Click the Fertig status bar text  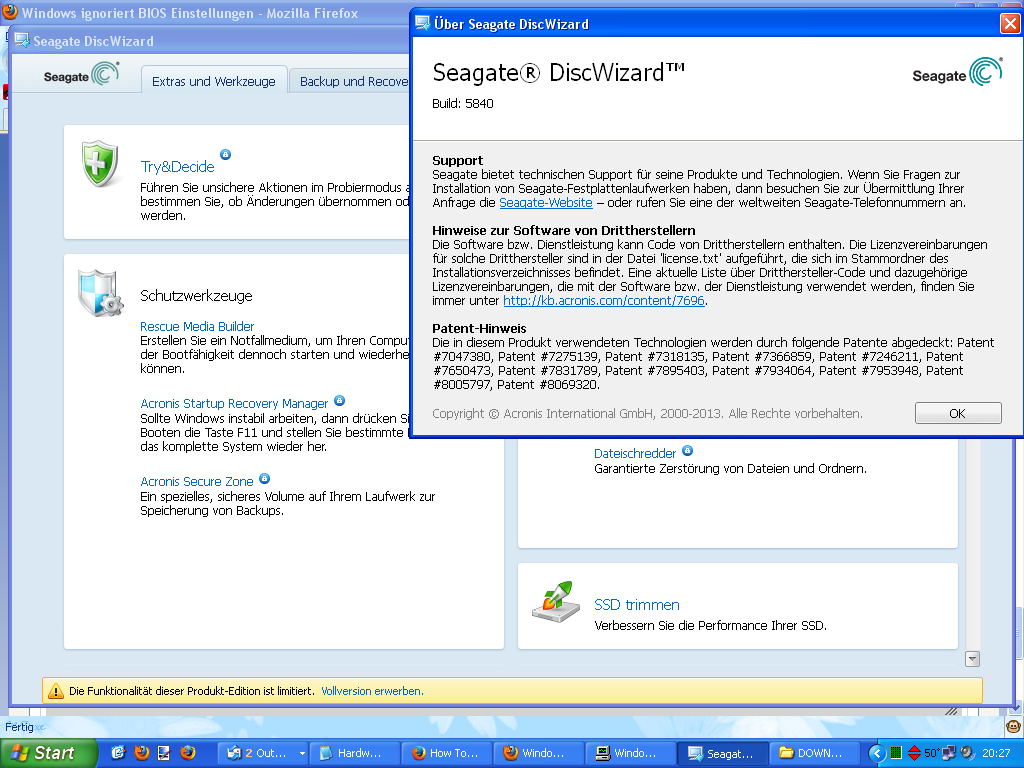pyautogui.click(x=19, y=727)
